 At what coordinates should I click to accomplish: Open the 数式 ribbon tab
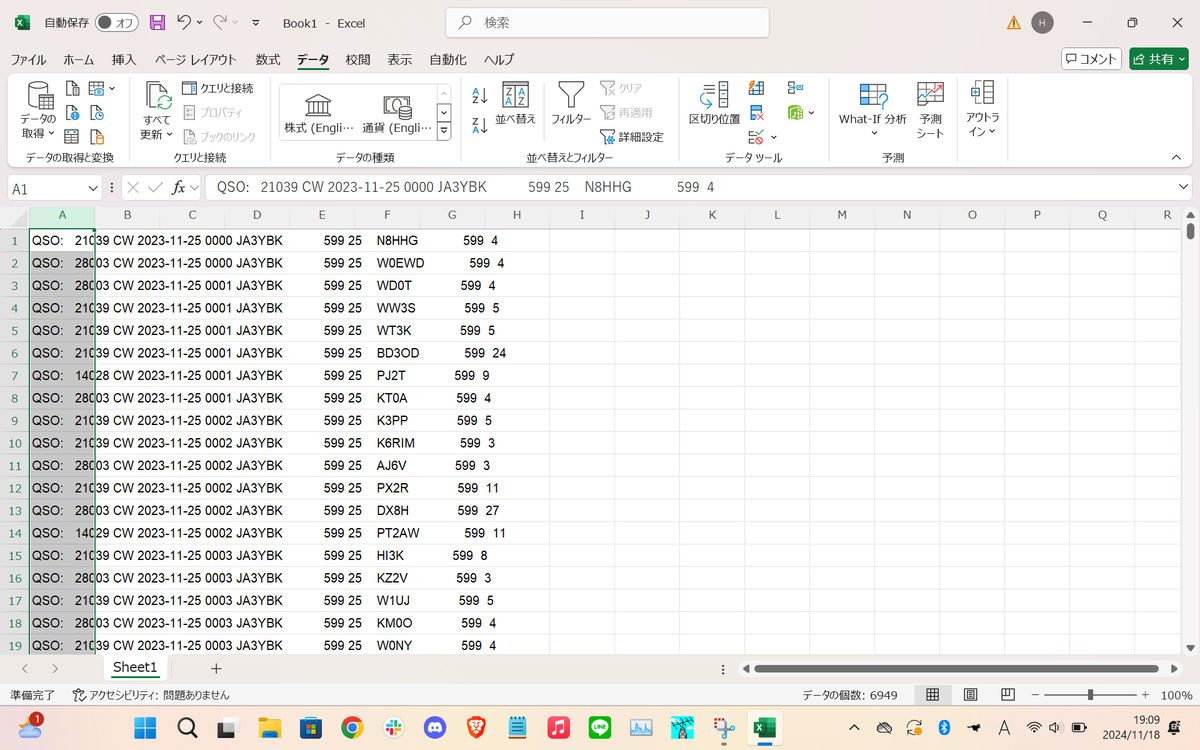pyautogui.click(x=268, y=60)
